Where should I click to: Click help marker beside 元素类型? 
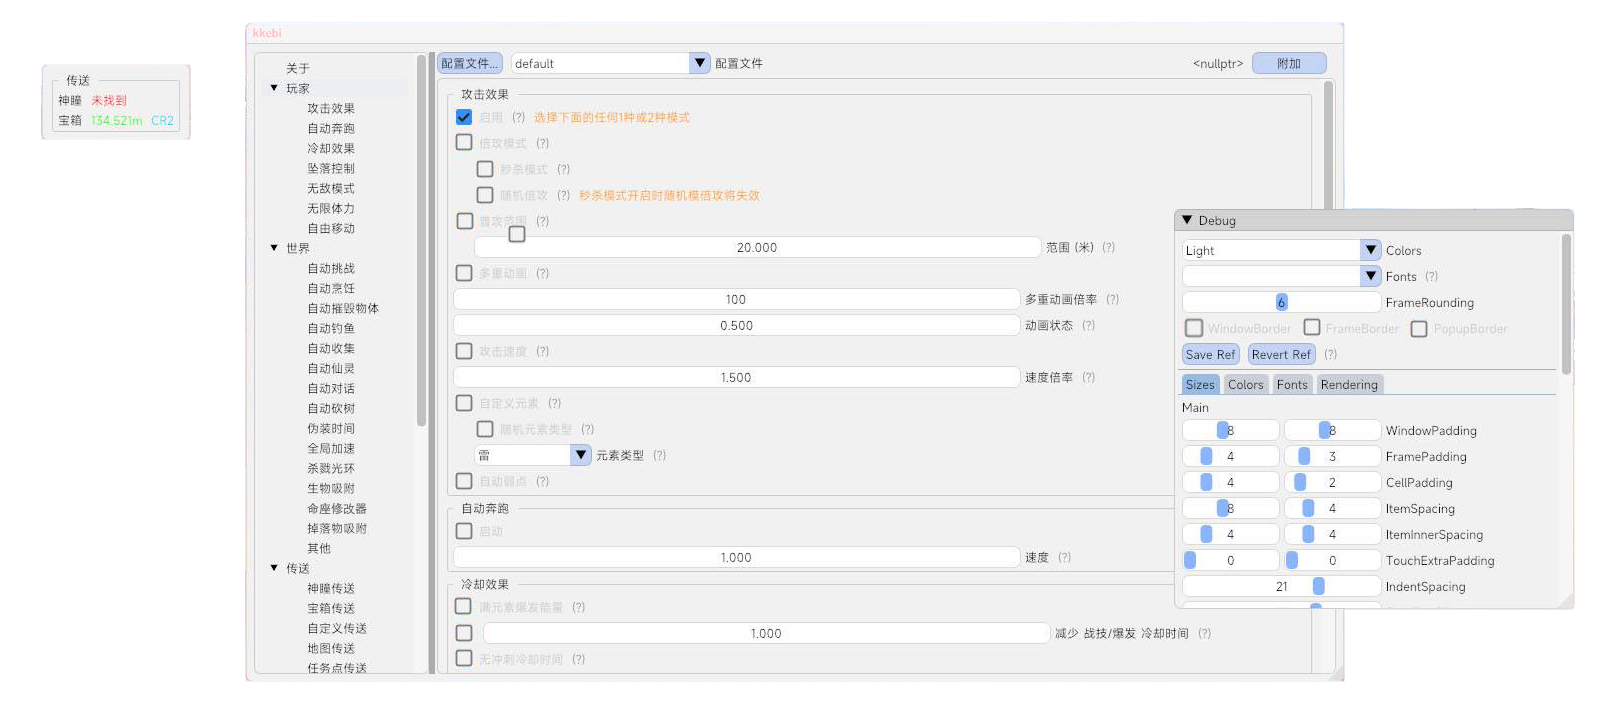[x=659, y=455]
